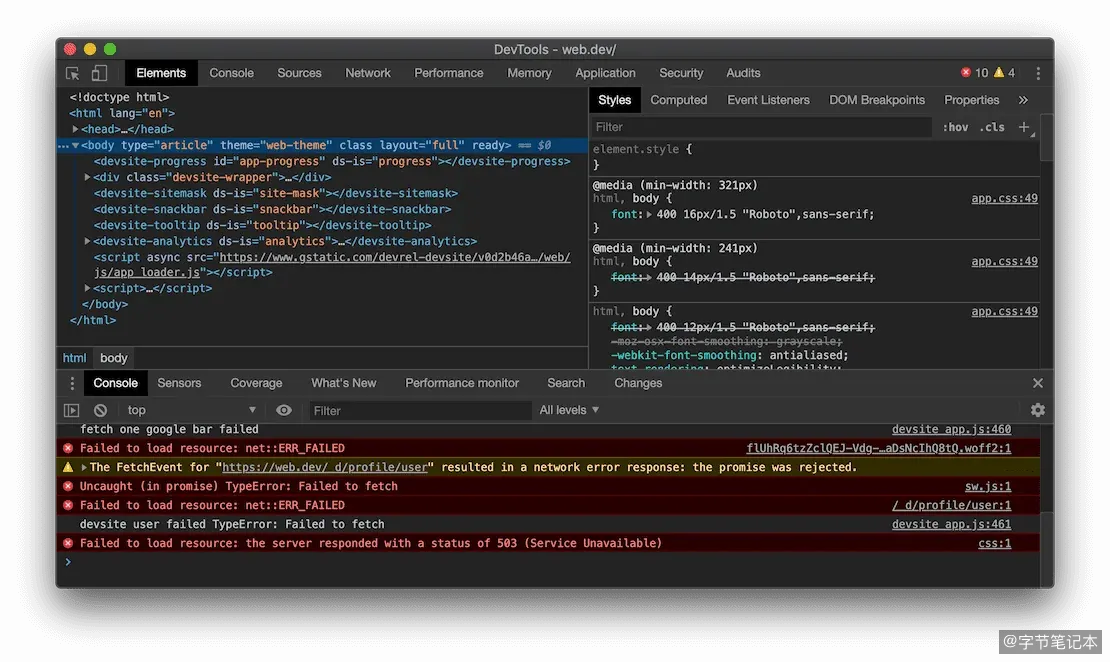Open the DevTools three-dot customize menu

click(x=1038, y=73)
